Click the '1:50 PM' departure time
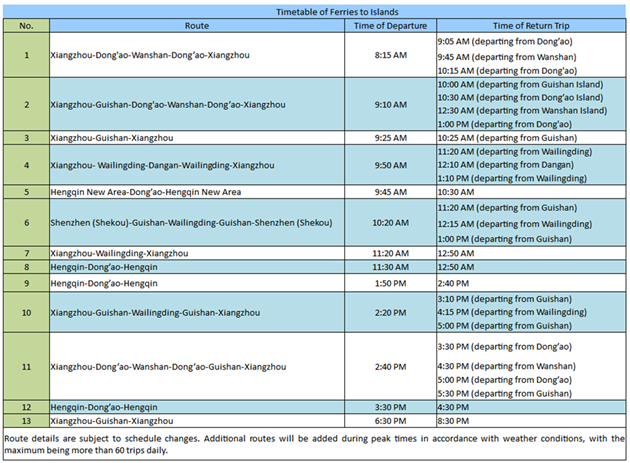 [x=391, y=283]
